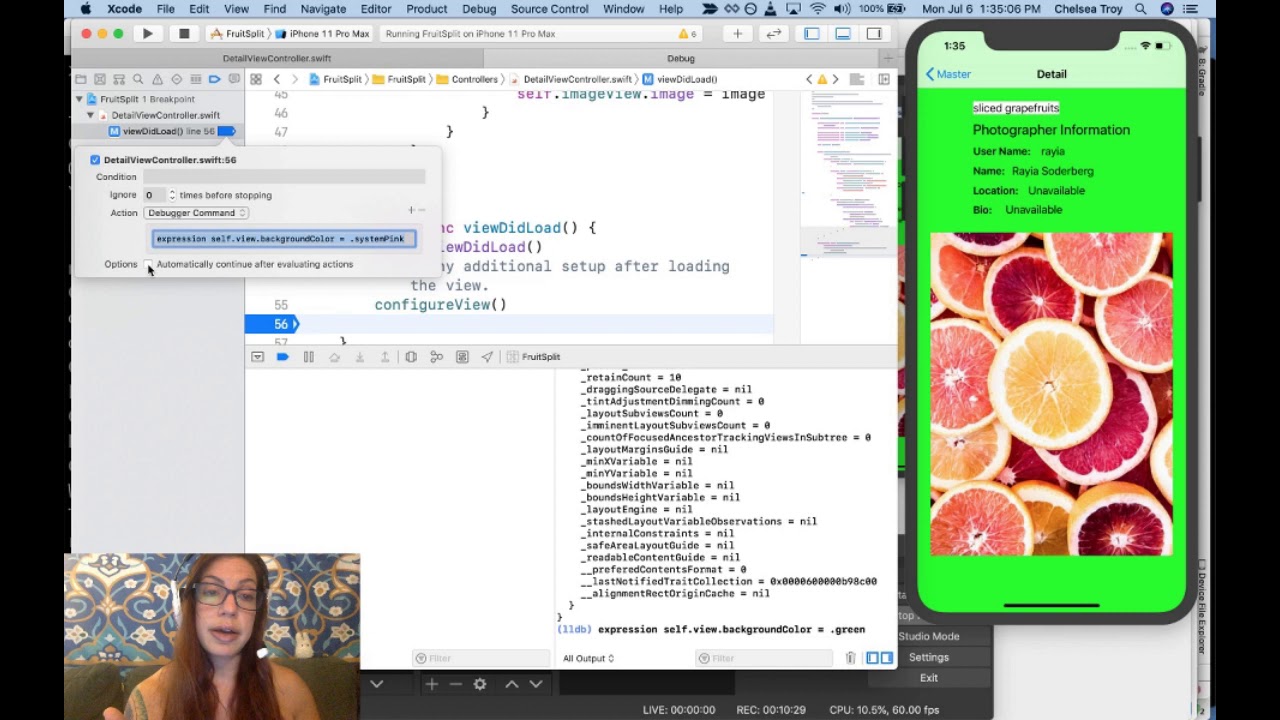Click the Run (play) button in Xcode toolbar
1280x720 pixels.
pyautogui.click(x=147, y=34)
